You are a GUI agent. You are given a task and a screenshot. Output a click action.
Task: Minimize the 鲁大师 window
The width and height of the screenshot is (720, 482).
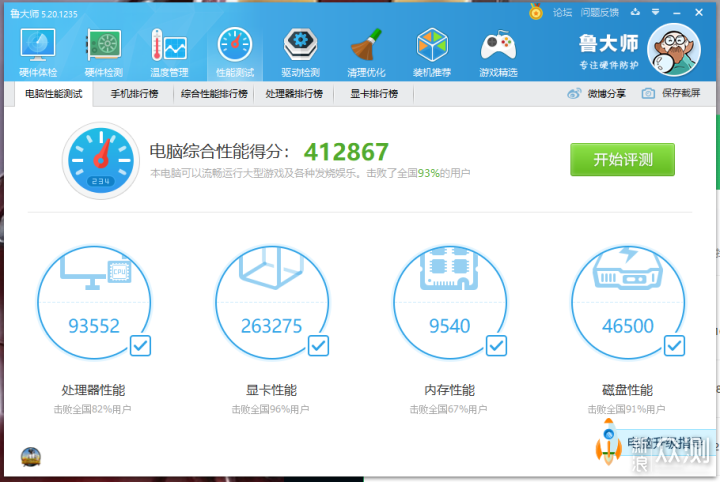coord(676,13)
